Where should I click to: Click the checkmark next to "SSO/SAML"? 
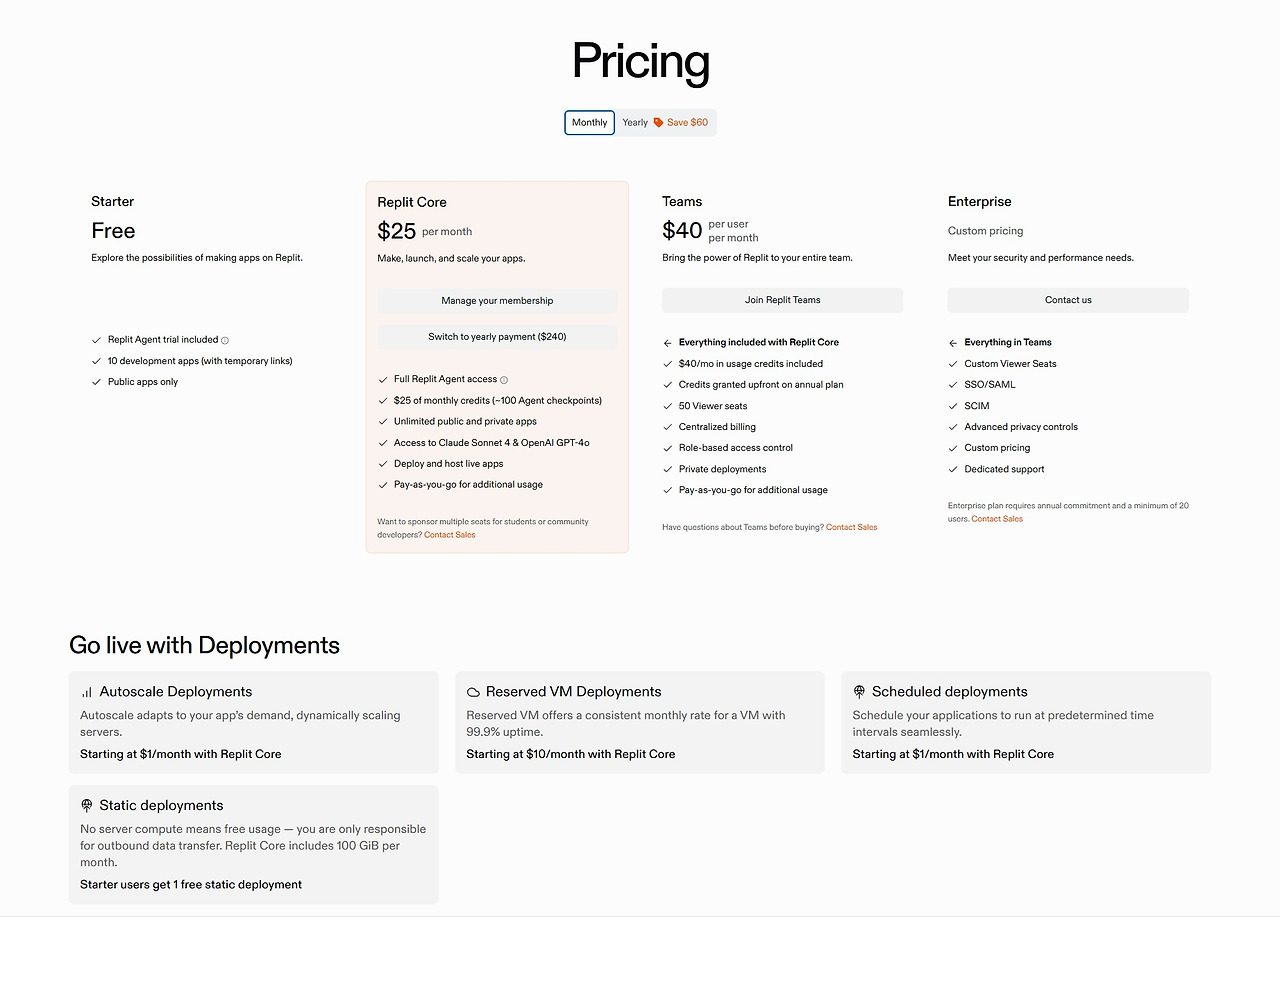pos(953,385)
